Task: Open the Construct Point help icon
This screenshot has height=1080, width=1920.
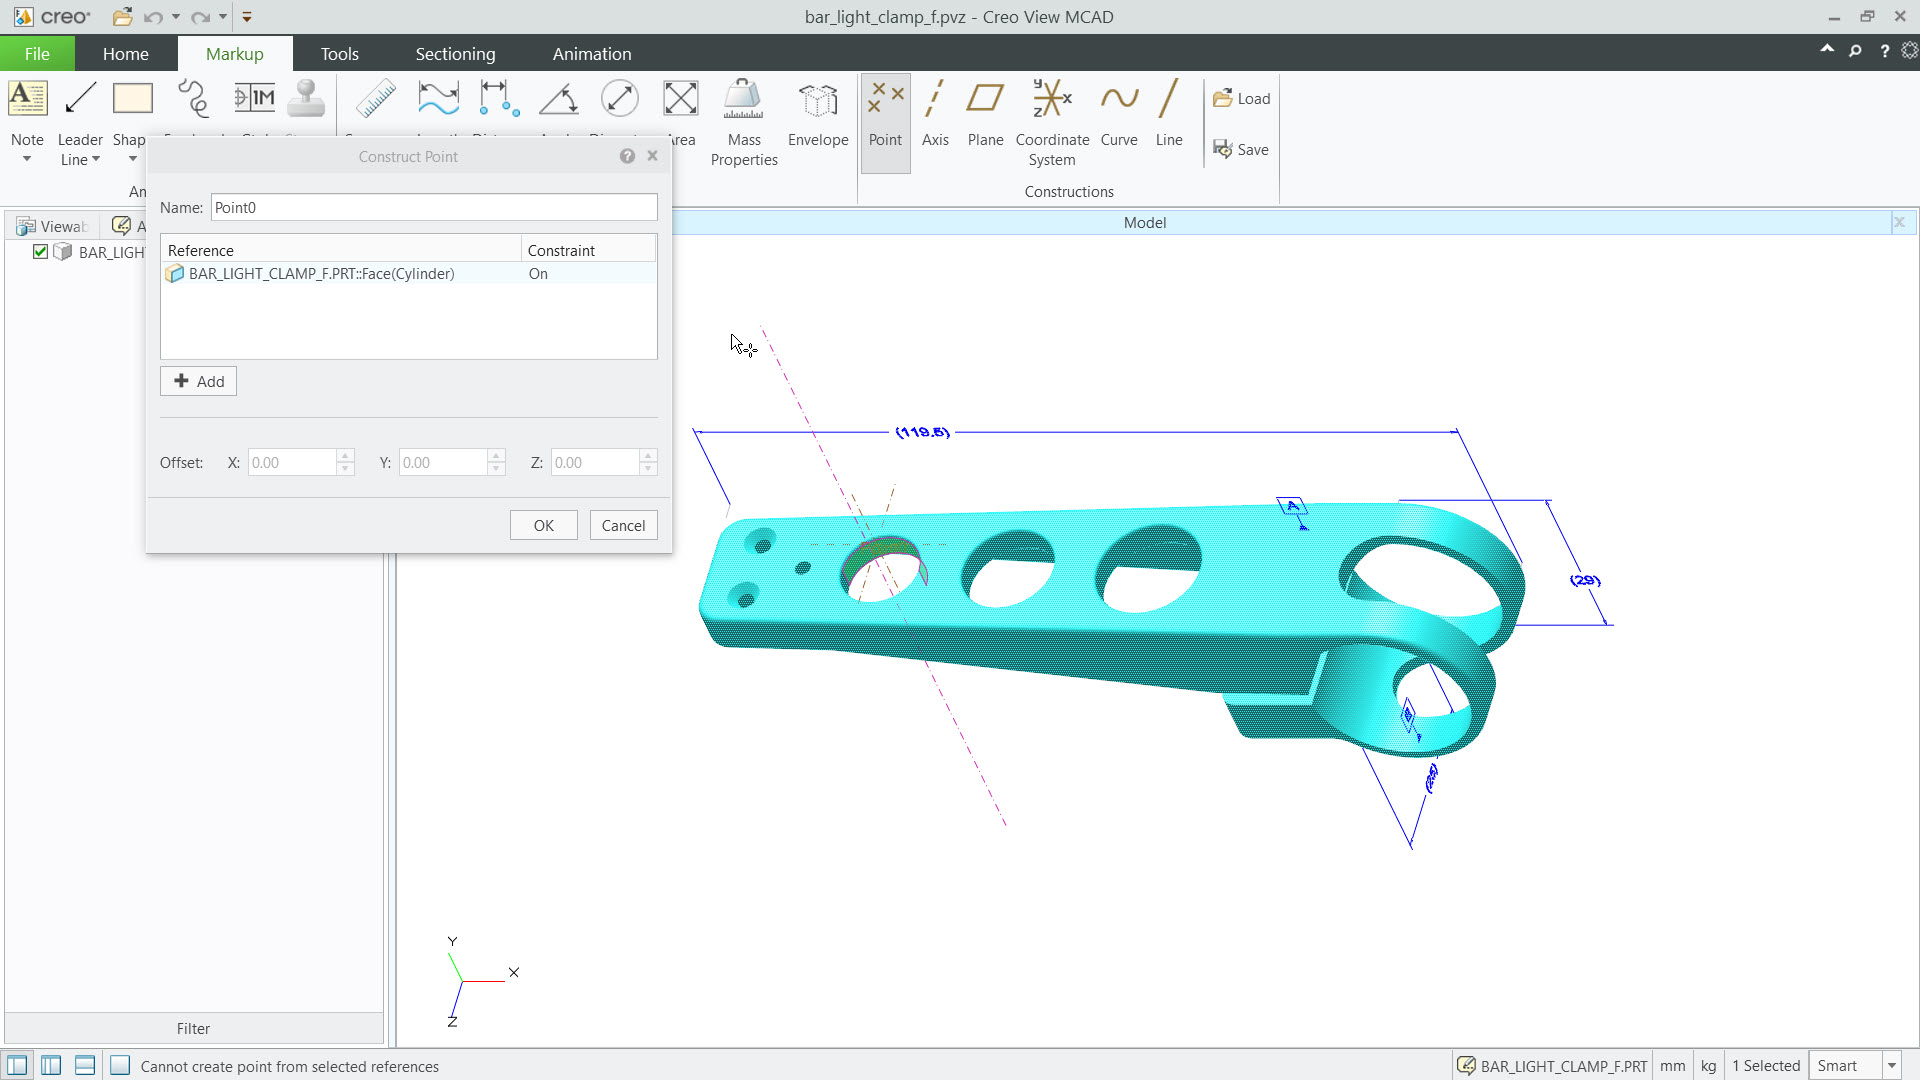Action: [x=627, y=156]
